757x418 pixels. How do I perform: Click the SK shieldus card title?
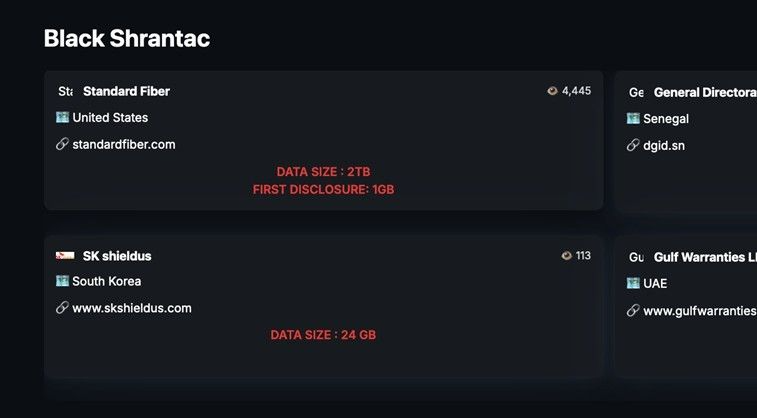point(117,256)
